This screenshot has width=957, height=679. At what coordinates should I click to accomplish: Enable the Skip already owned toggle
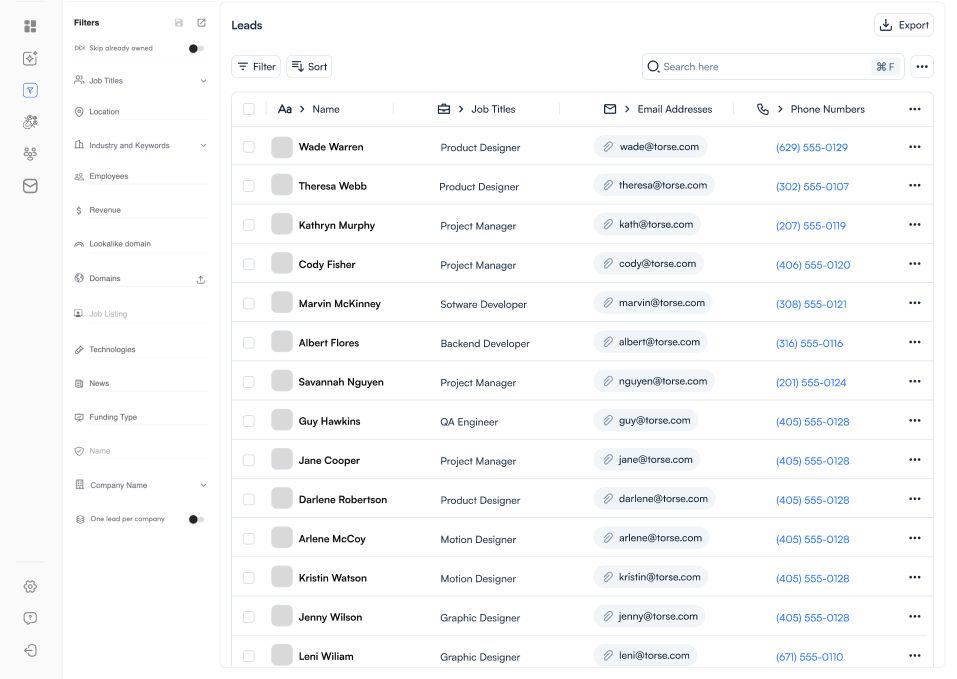tap(196, 47)
